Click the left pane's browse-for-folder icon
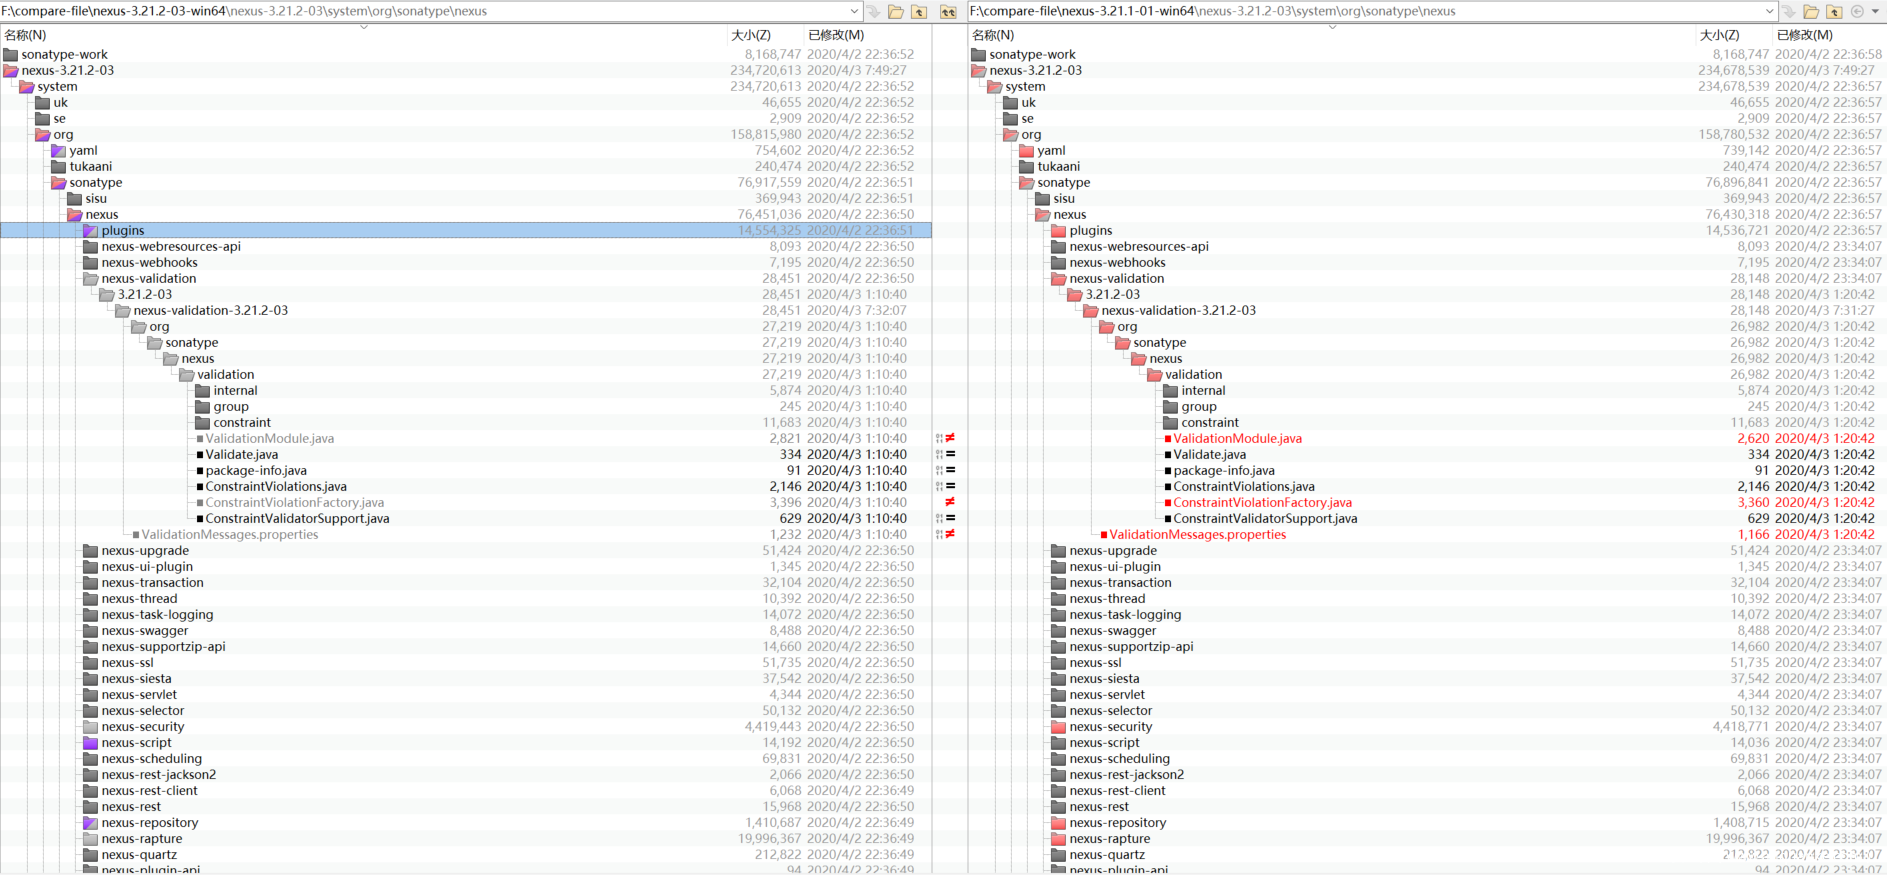Image resolution: width=1887 pixels, height=875 pixels. coord(896,12)
